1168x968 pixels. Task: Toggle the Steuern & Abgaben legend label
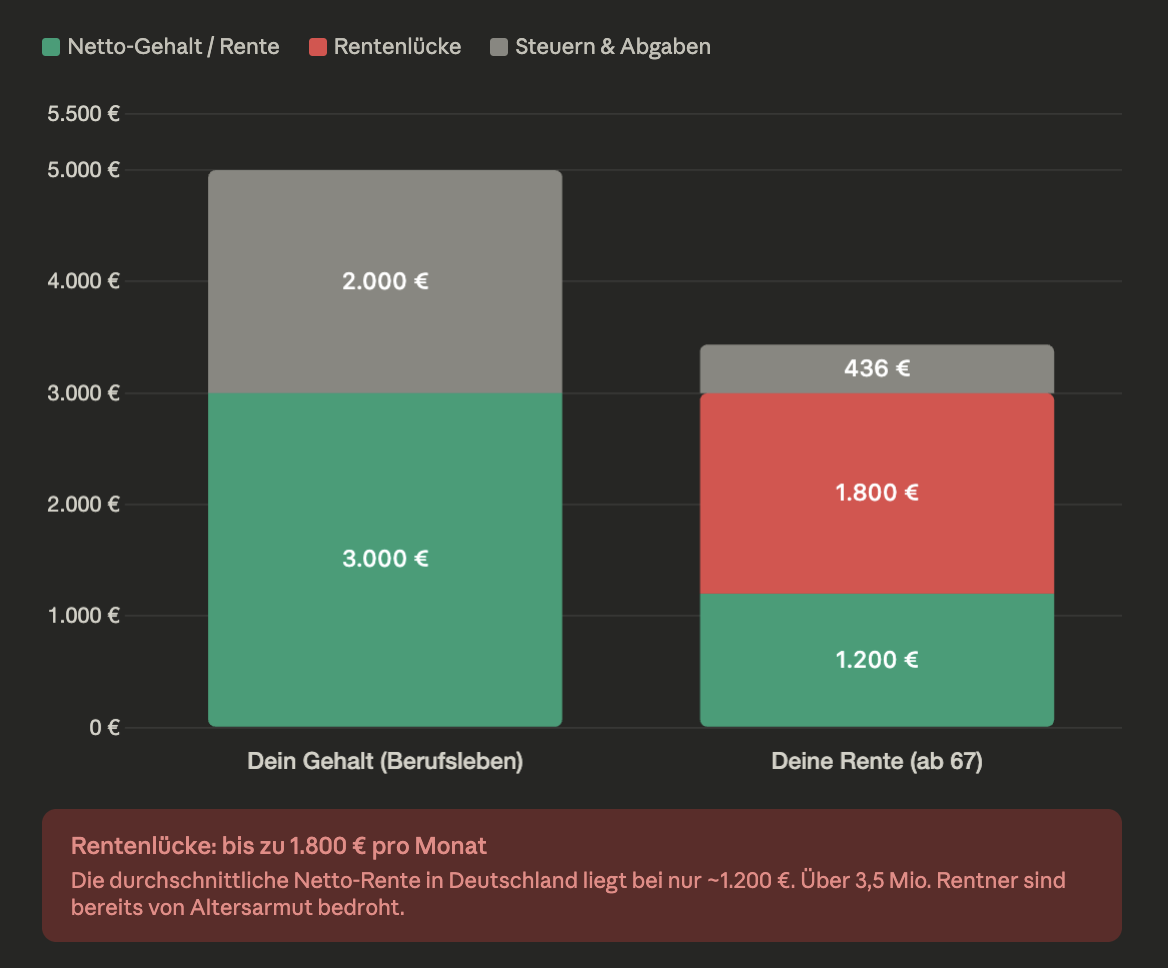point(612,47)
